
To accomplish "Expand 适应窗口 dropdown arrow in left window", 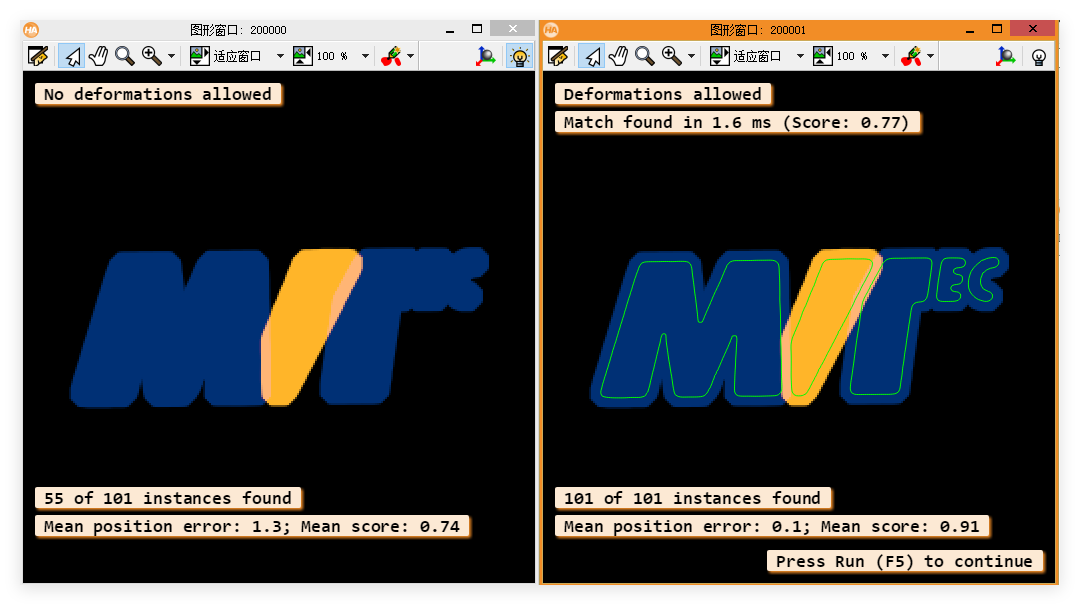I will [280, 56].
